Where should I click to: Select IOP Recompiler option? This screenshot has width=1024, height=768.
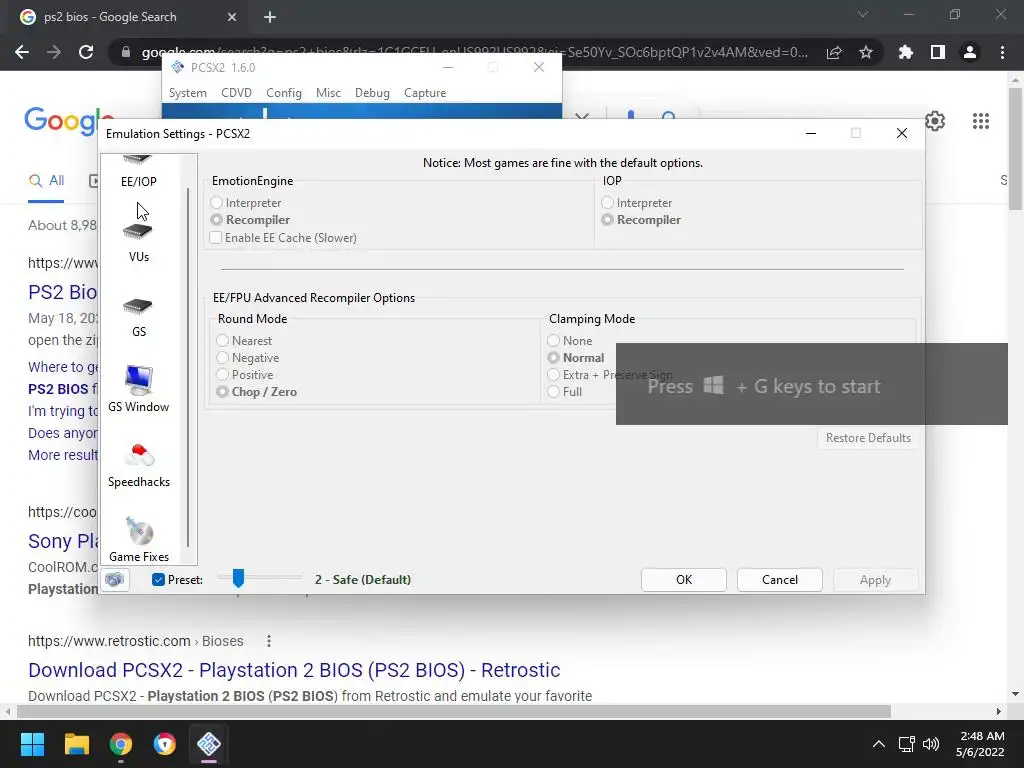click(x=641, y=220)
